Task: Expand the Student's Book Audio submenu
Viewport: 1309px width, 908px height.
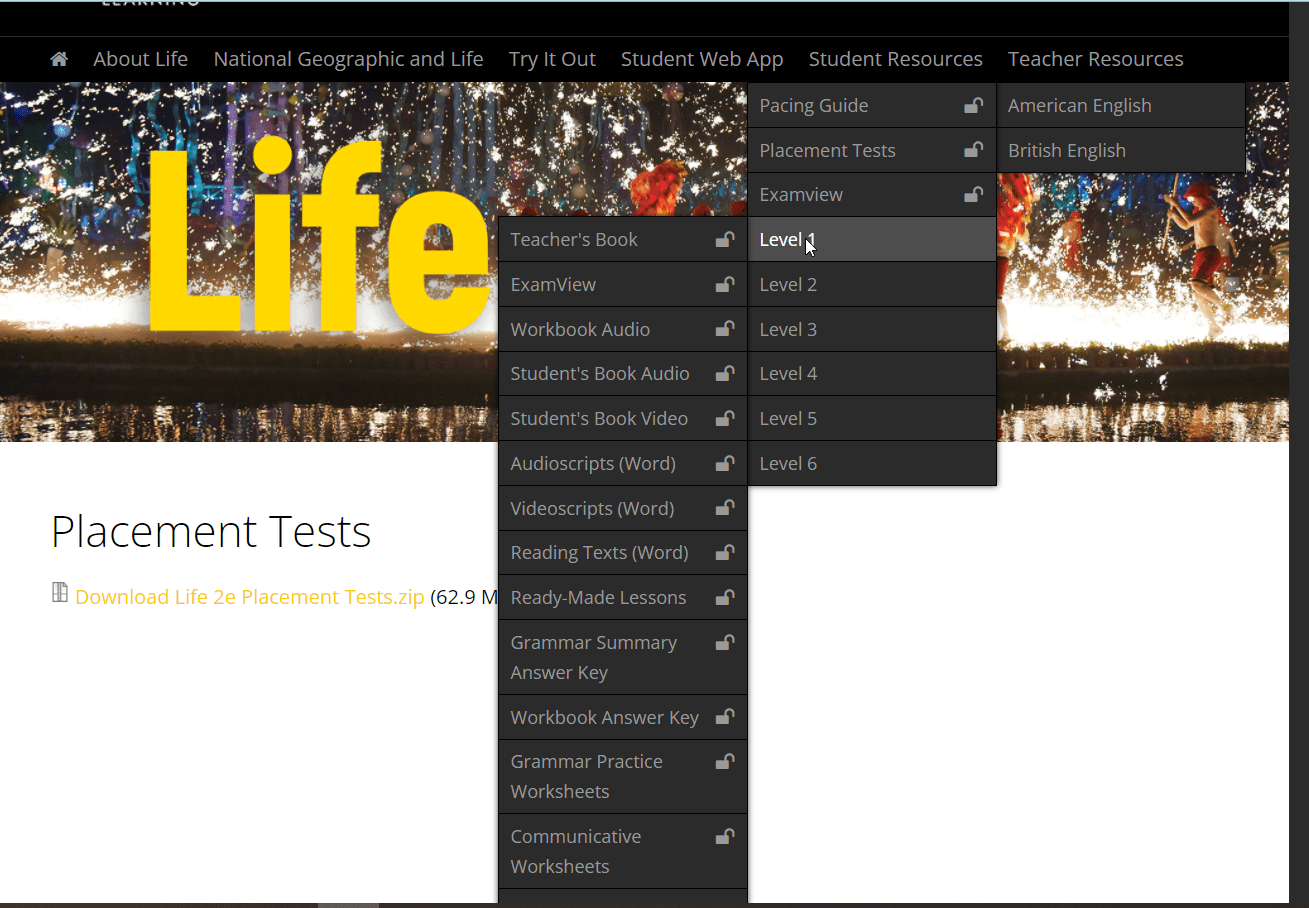Action: click(600, 373)
